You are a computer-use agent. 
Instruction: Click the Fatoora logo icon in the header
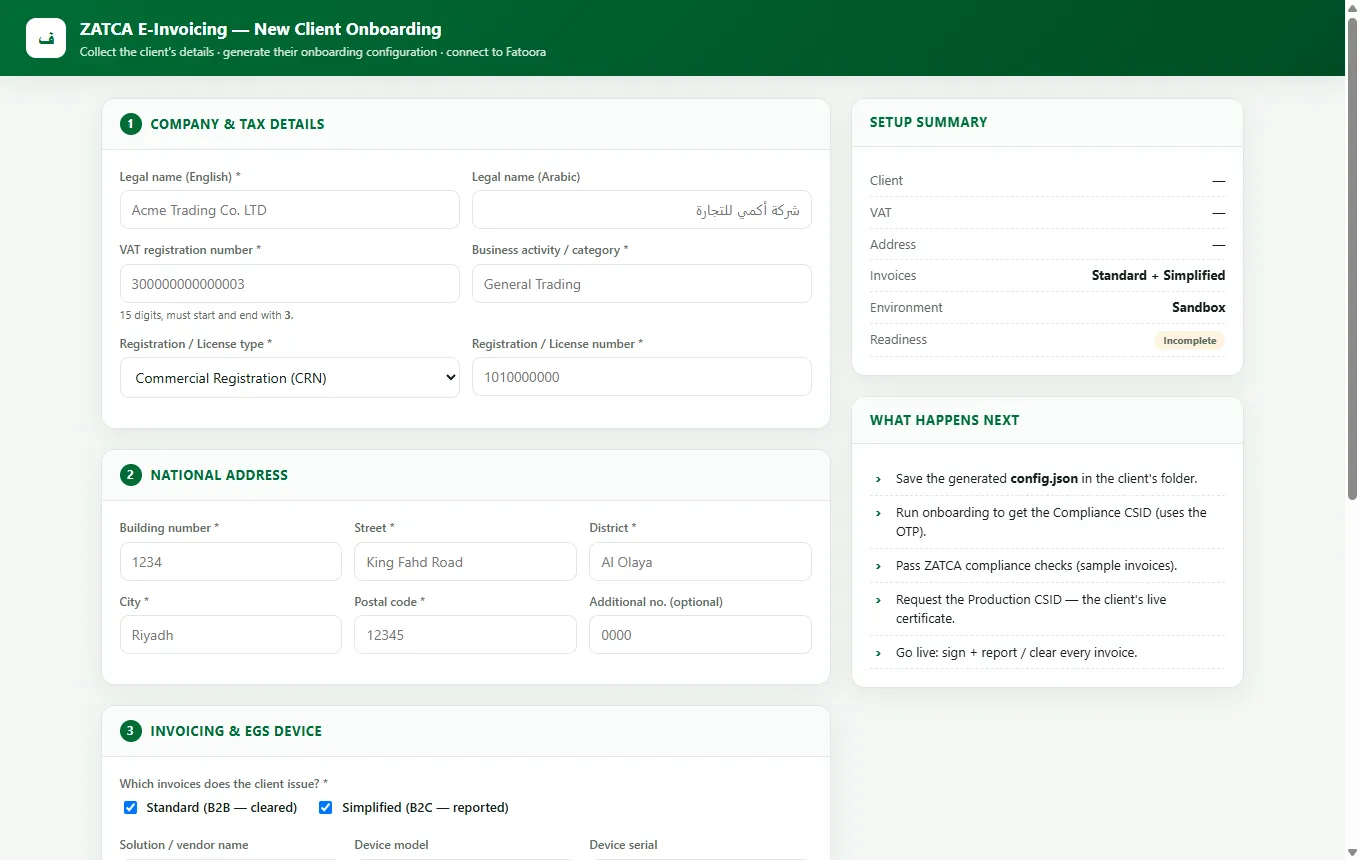click(46, 38)
